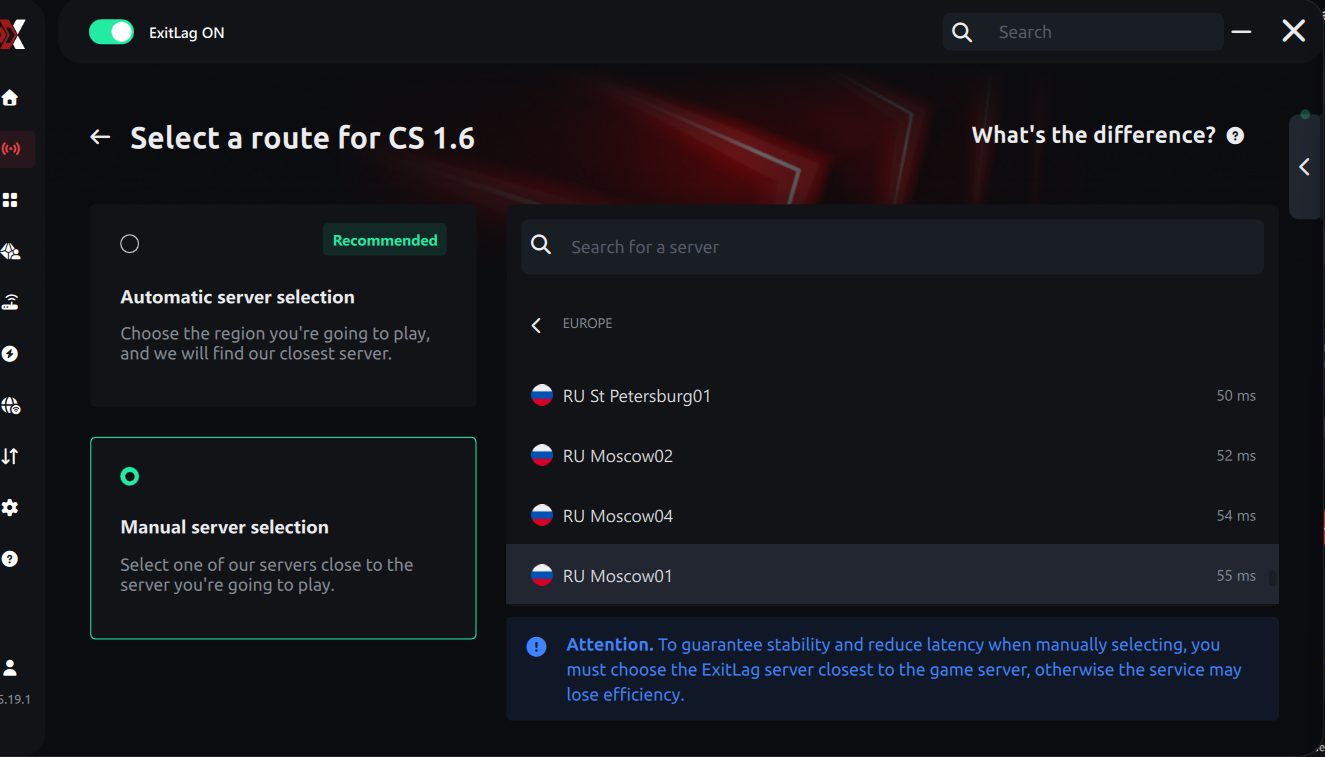Open the up-down arrows traffic icon

[10, 456]
